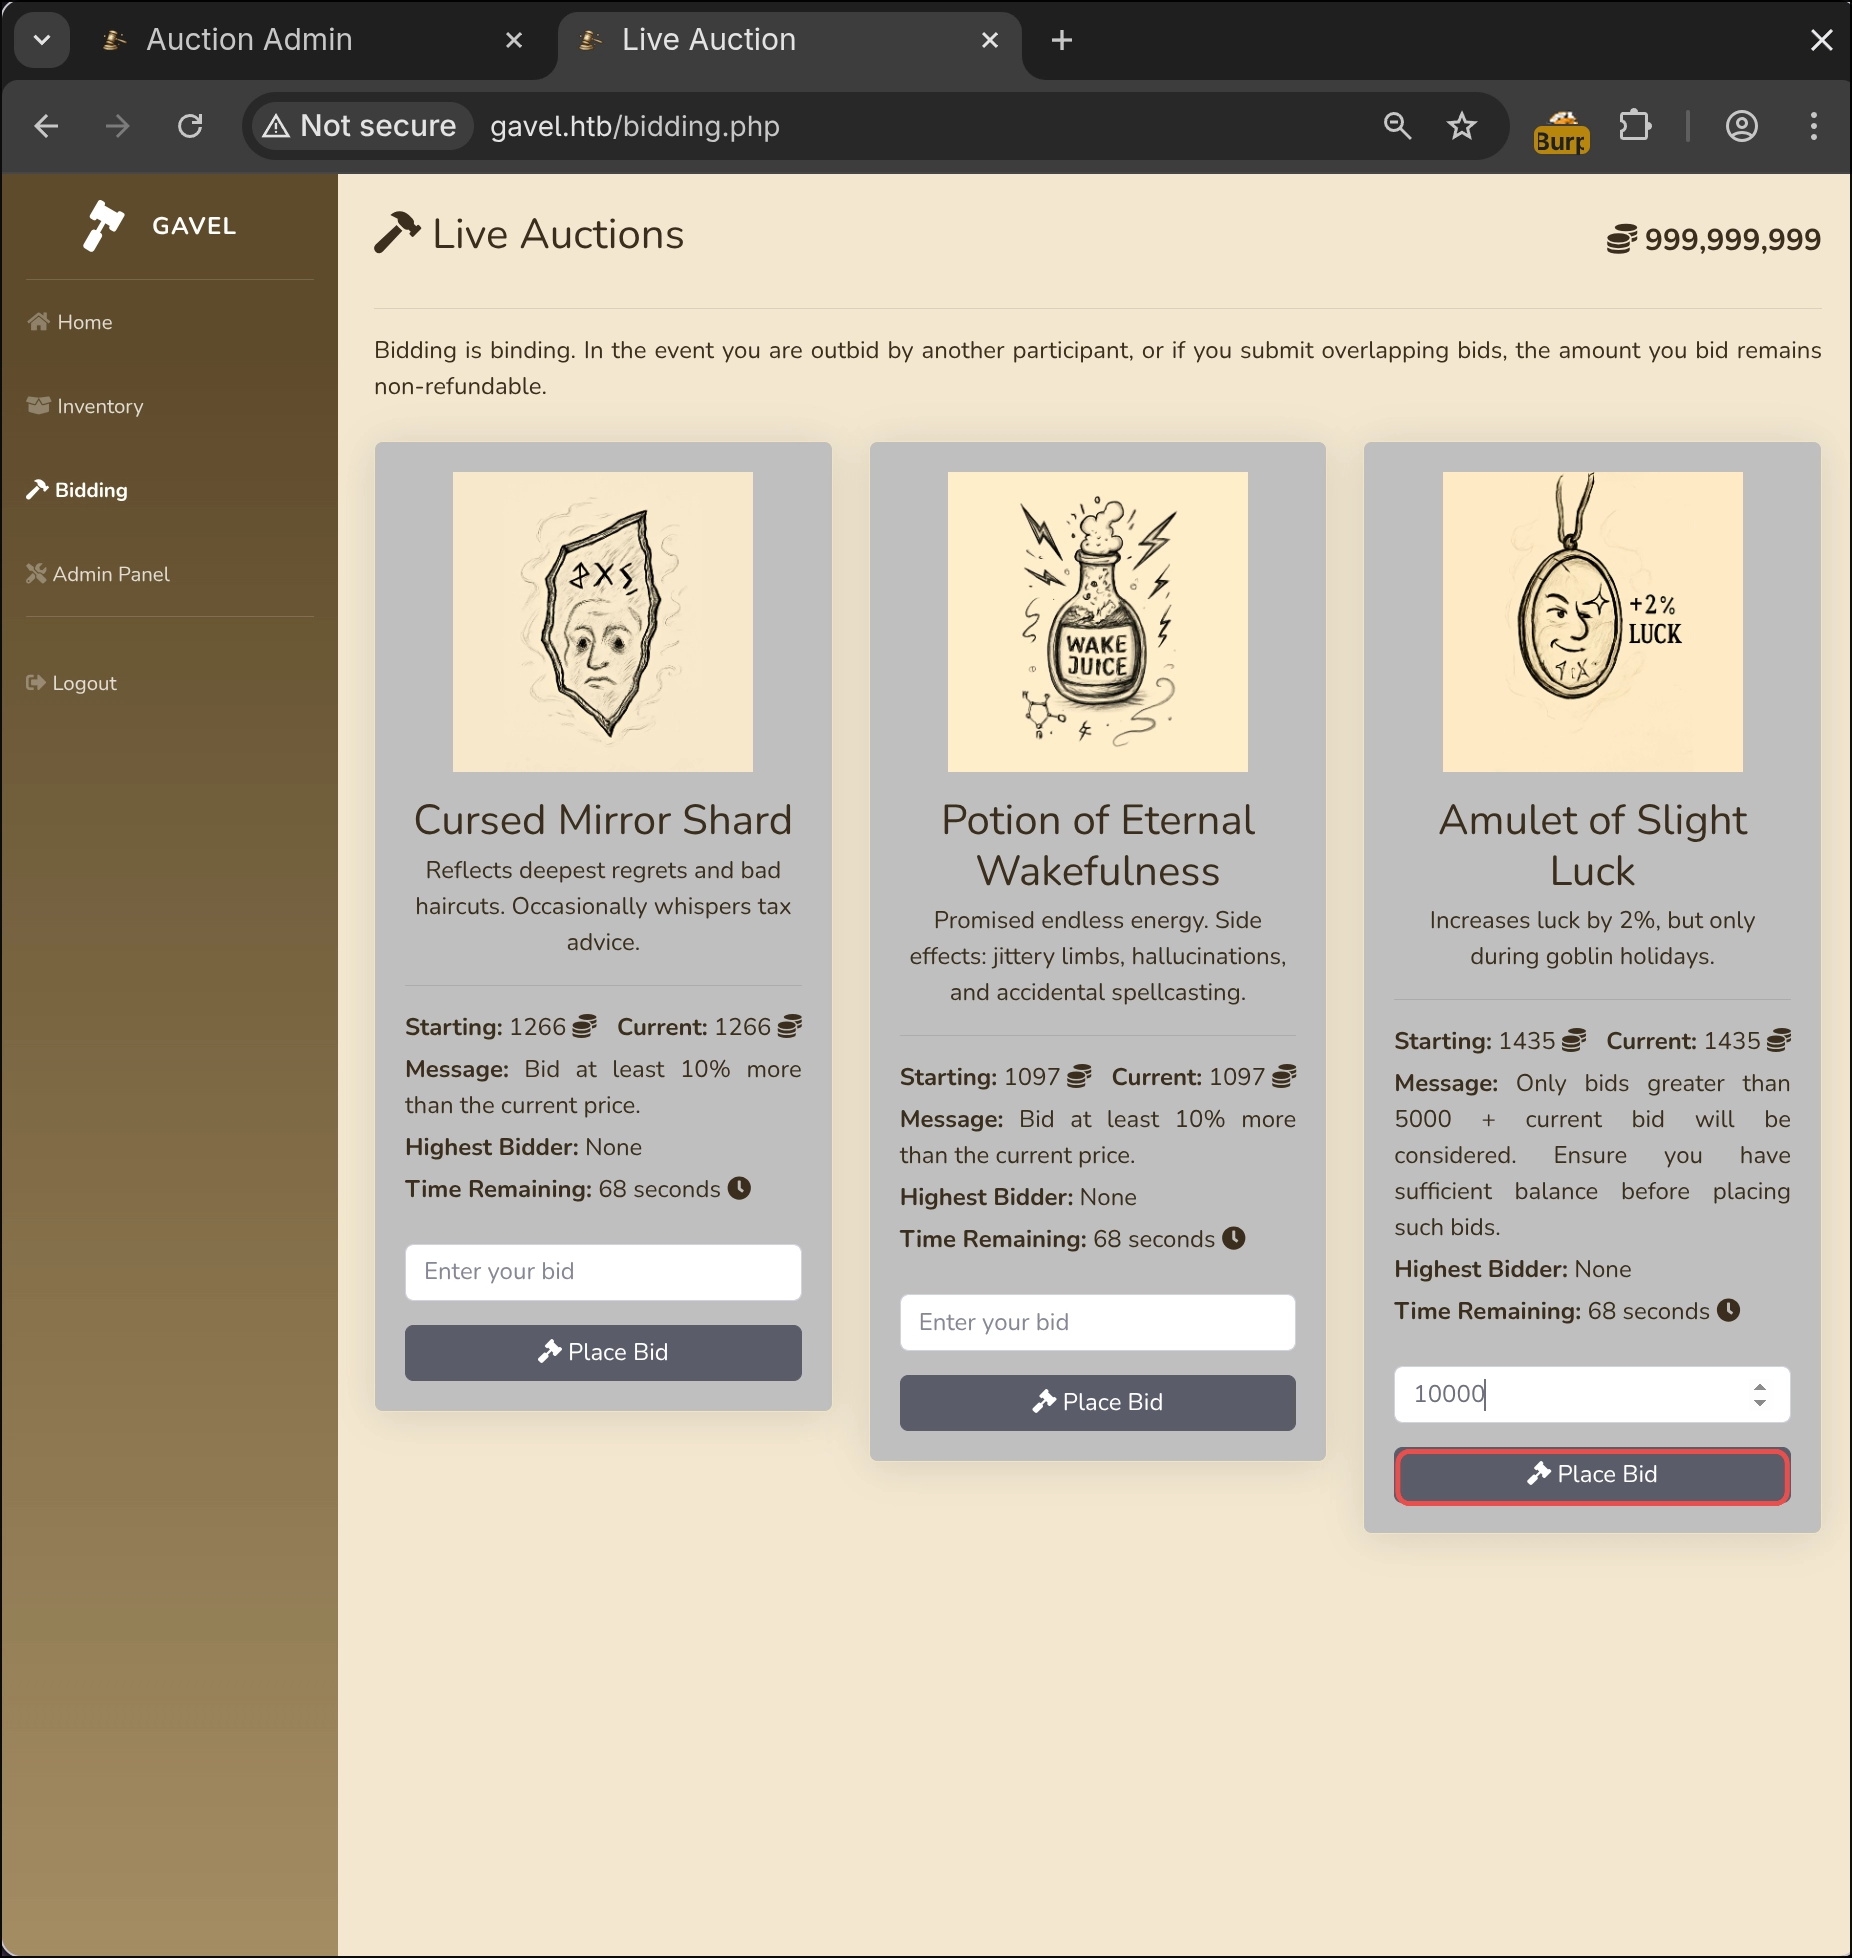Reload the bidding page
Viewport: 1852px width, 1958px height.
[x=190, y=126]
